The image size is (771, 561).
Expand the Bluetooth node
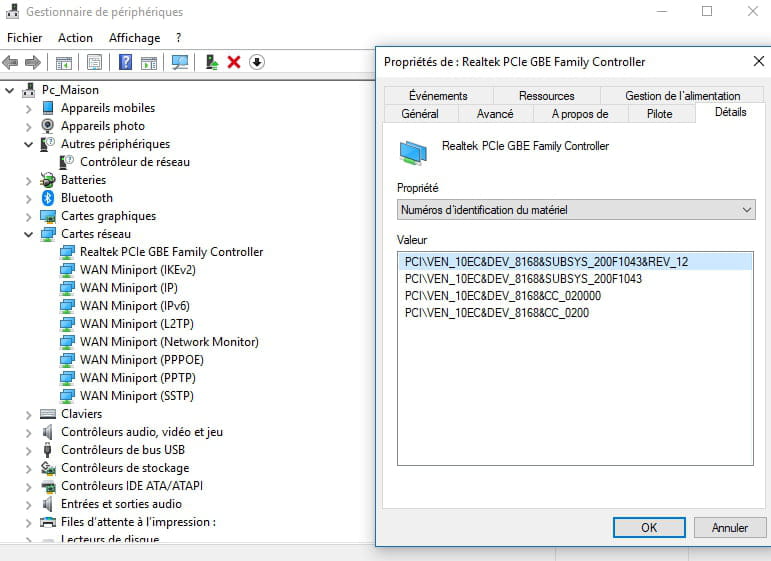click(x=29, y=199)
